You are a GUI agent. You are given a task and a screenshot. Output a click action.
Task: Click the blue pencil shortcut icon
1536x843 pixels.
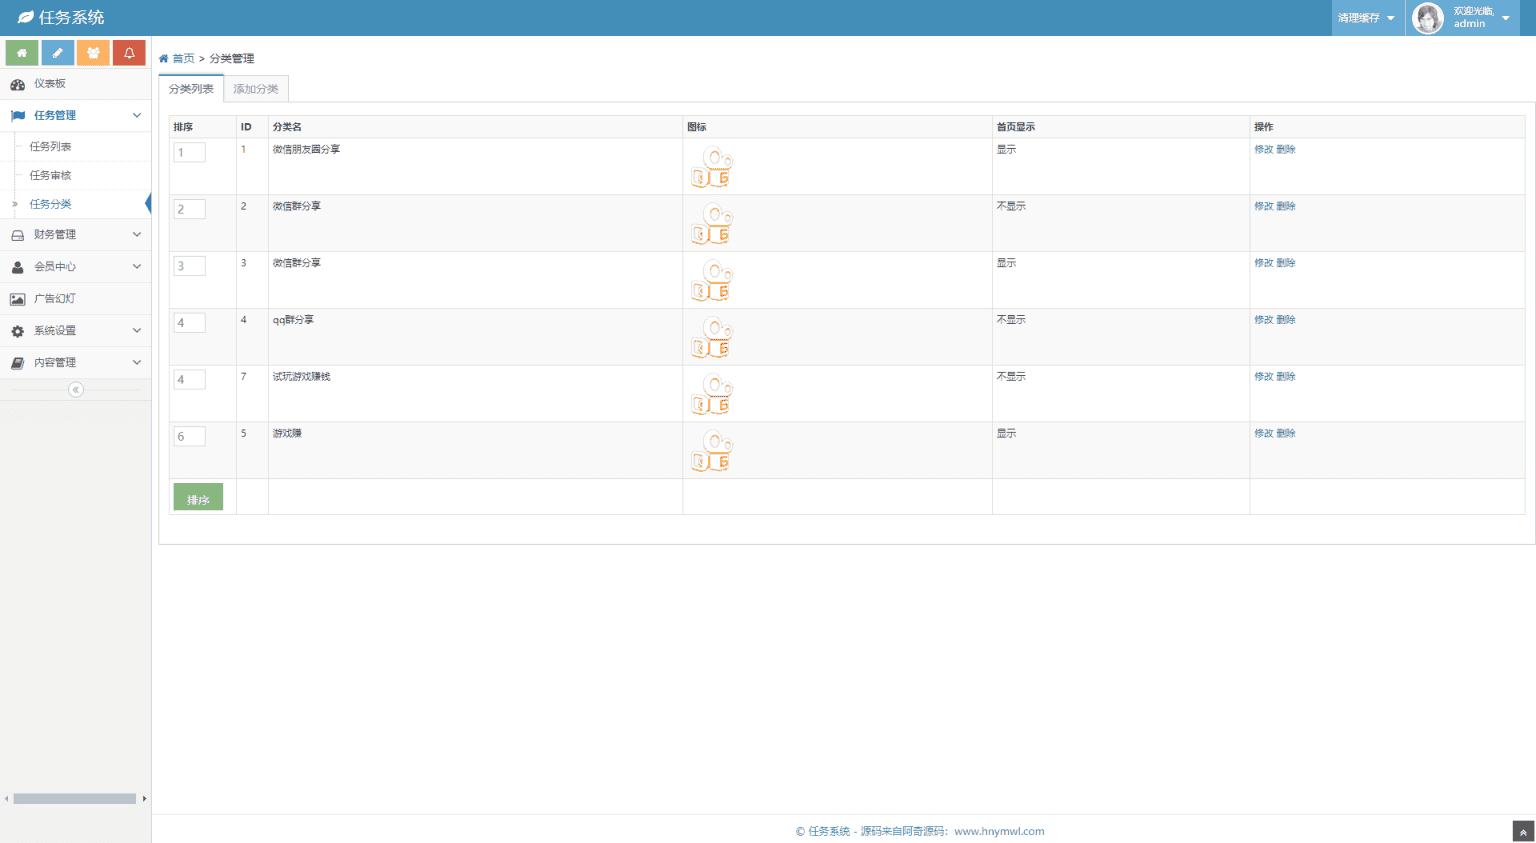(x=57, y=53)
